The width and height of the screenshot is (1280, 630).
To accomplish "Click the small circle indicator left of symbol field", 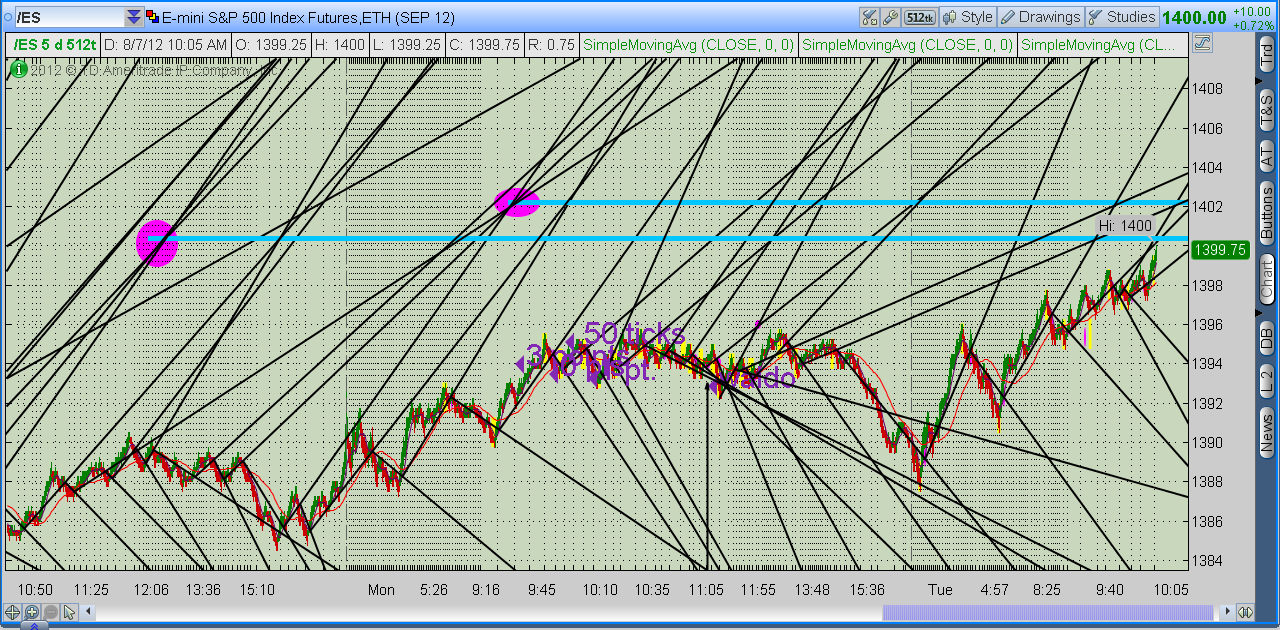I will tap(9, 18).
